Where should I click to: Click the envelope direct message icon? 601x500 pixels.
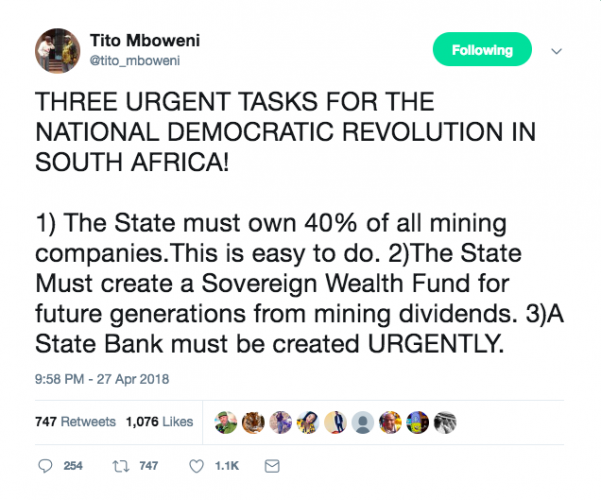coord(271,466)
